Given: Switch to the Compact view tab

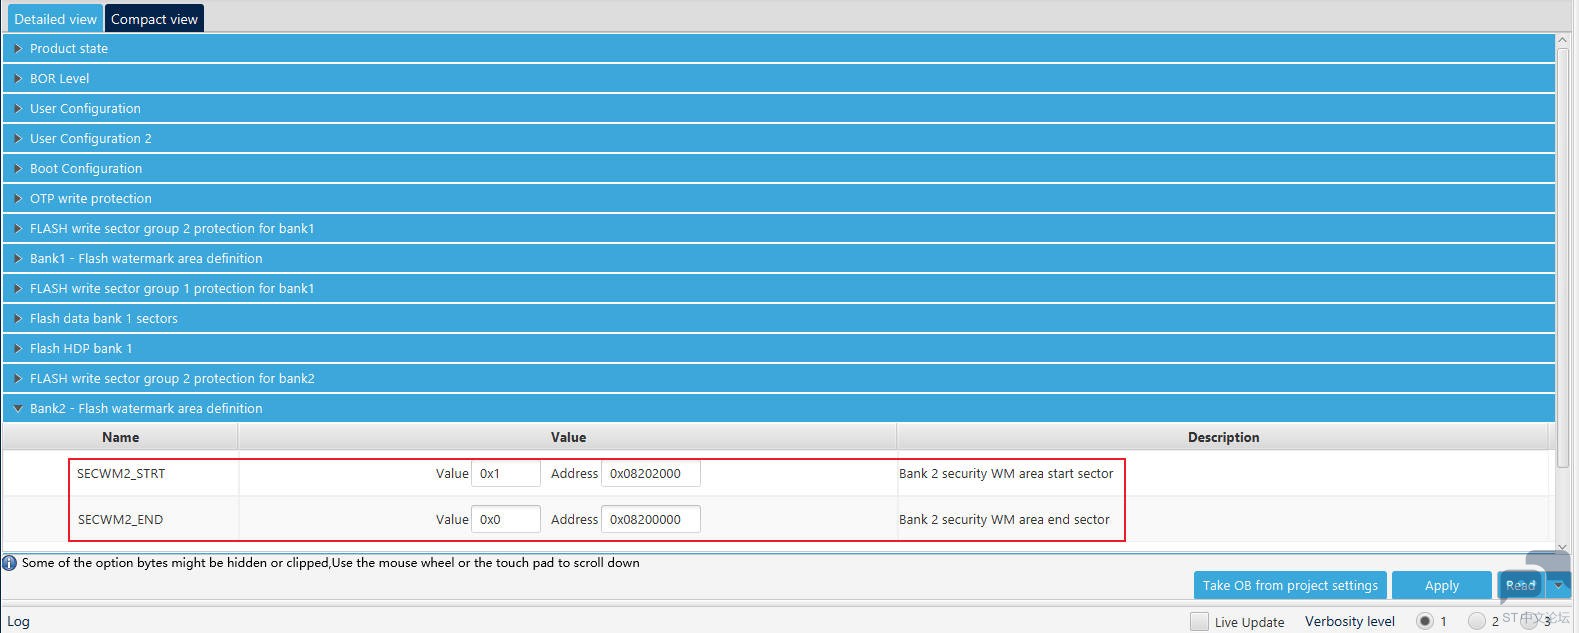Looking at the screenshot, I should click(154, 19).
